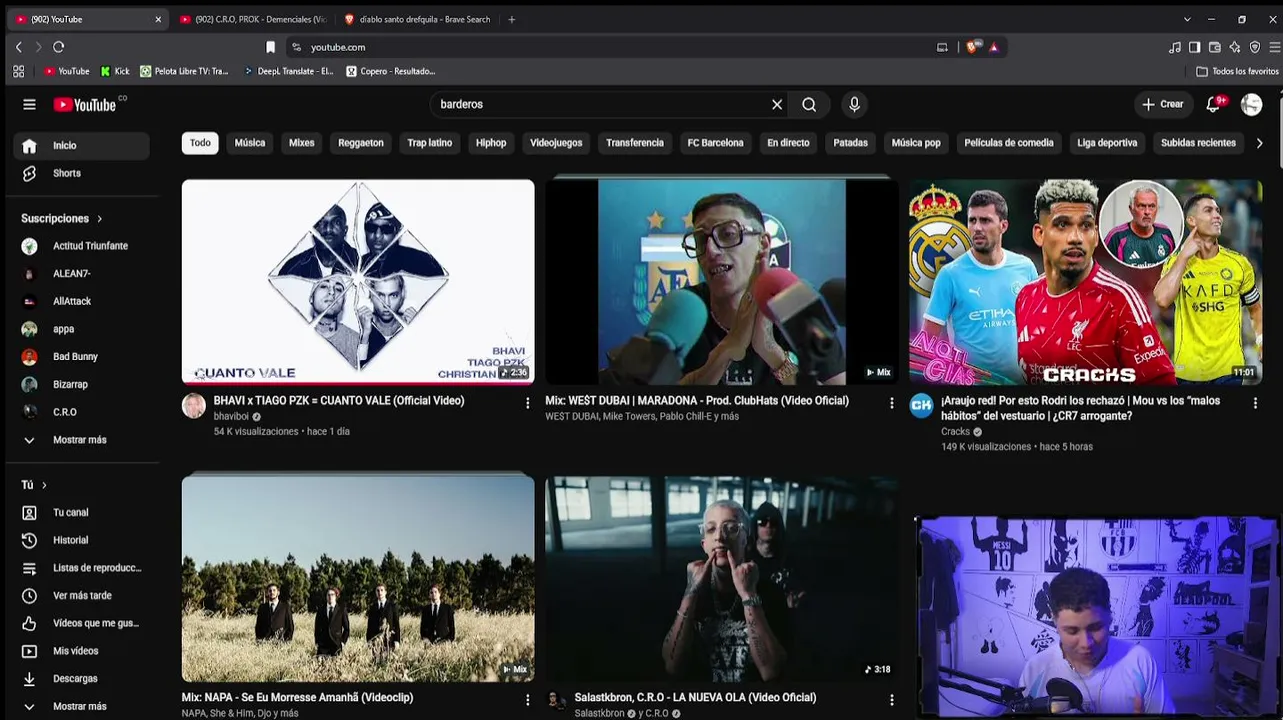Select the FC Barcelona filter chip
The width and height of the screenshot is (1283, 720).
pyautogui.click(x=716, y=143)
